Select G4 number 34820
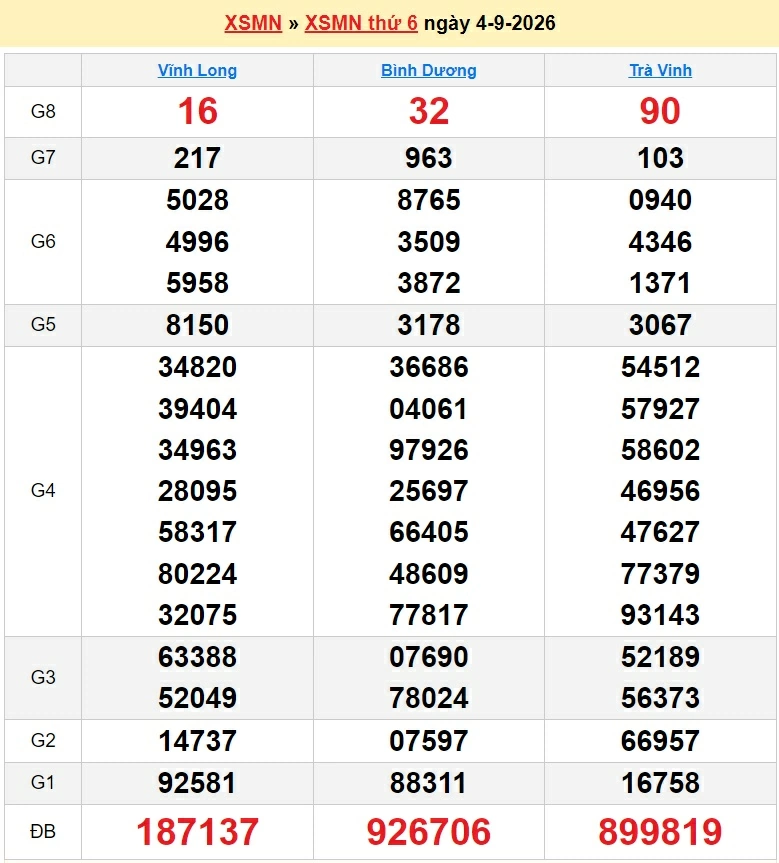This screenshot has height=863, width=779. tap(198, 367)
